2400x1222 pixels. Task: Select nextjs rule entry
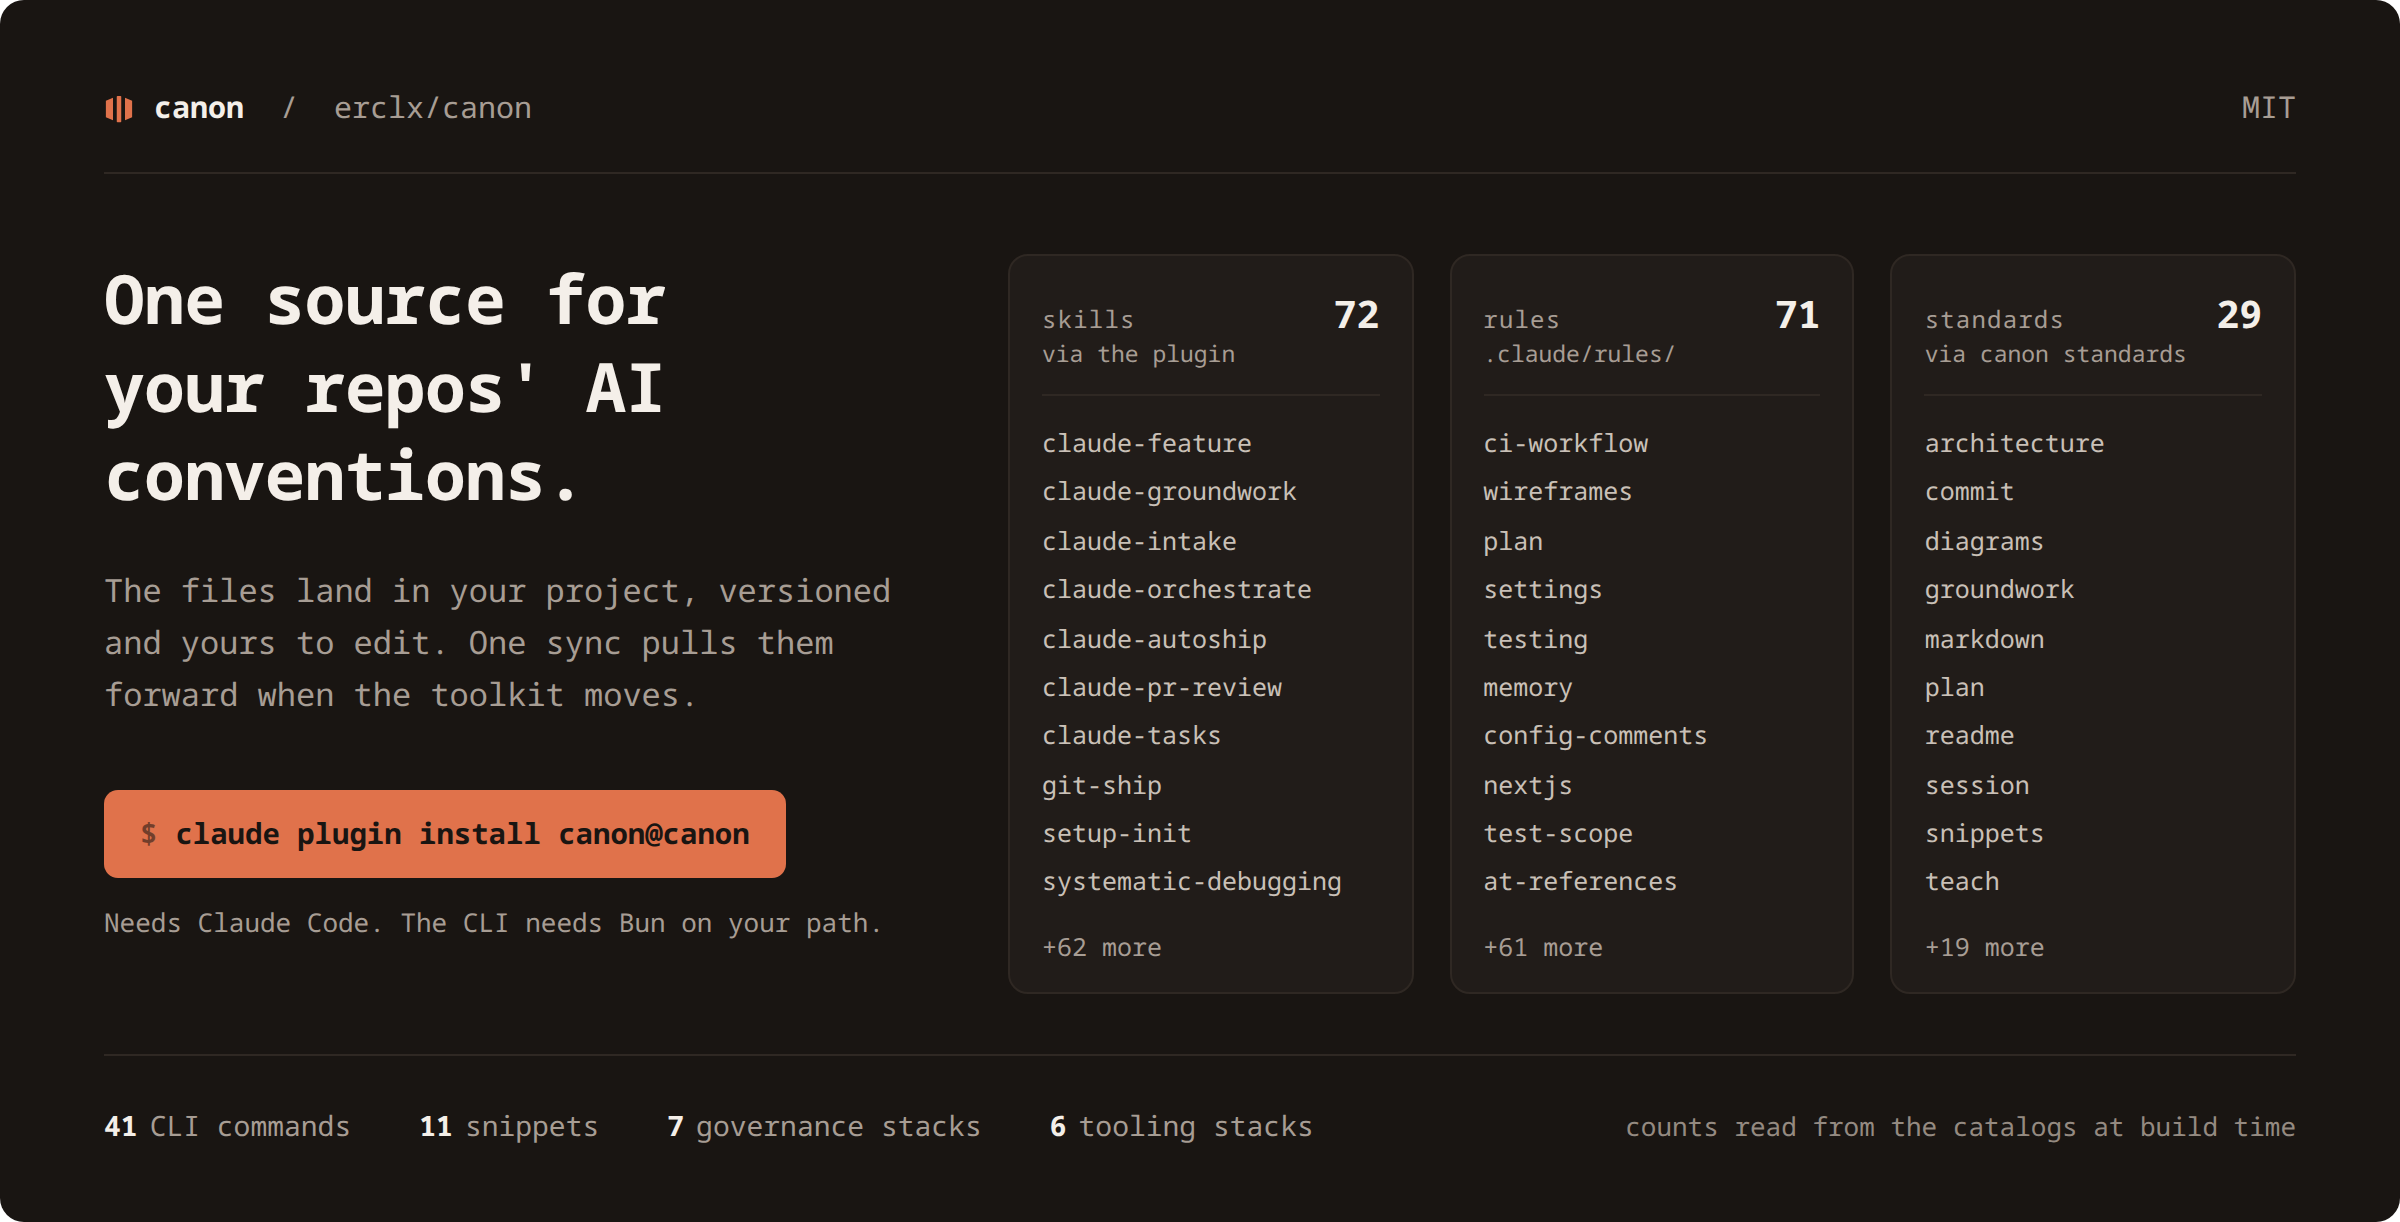coord(1527,785)
